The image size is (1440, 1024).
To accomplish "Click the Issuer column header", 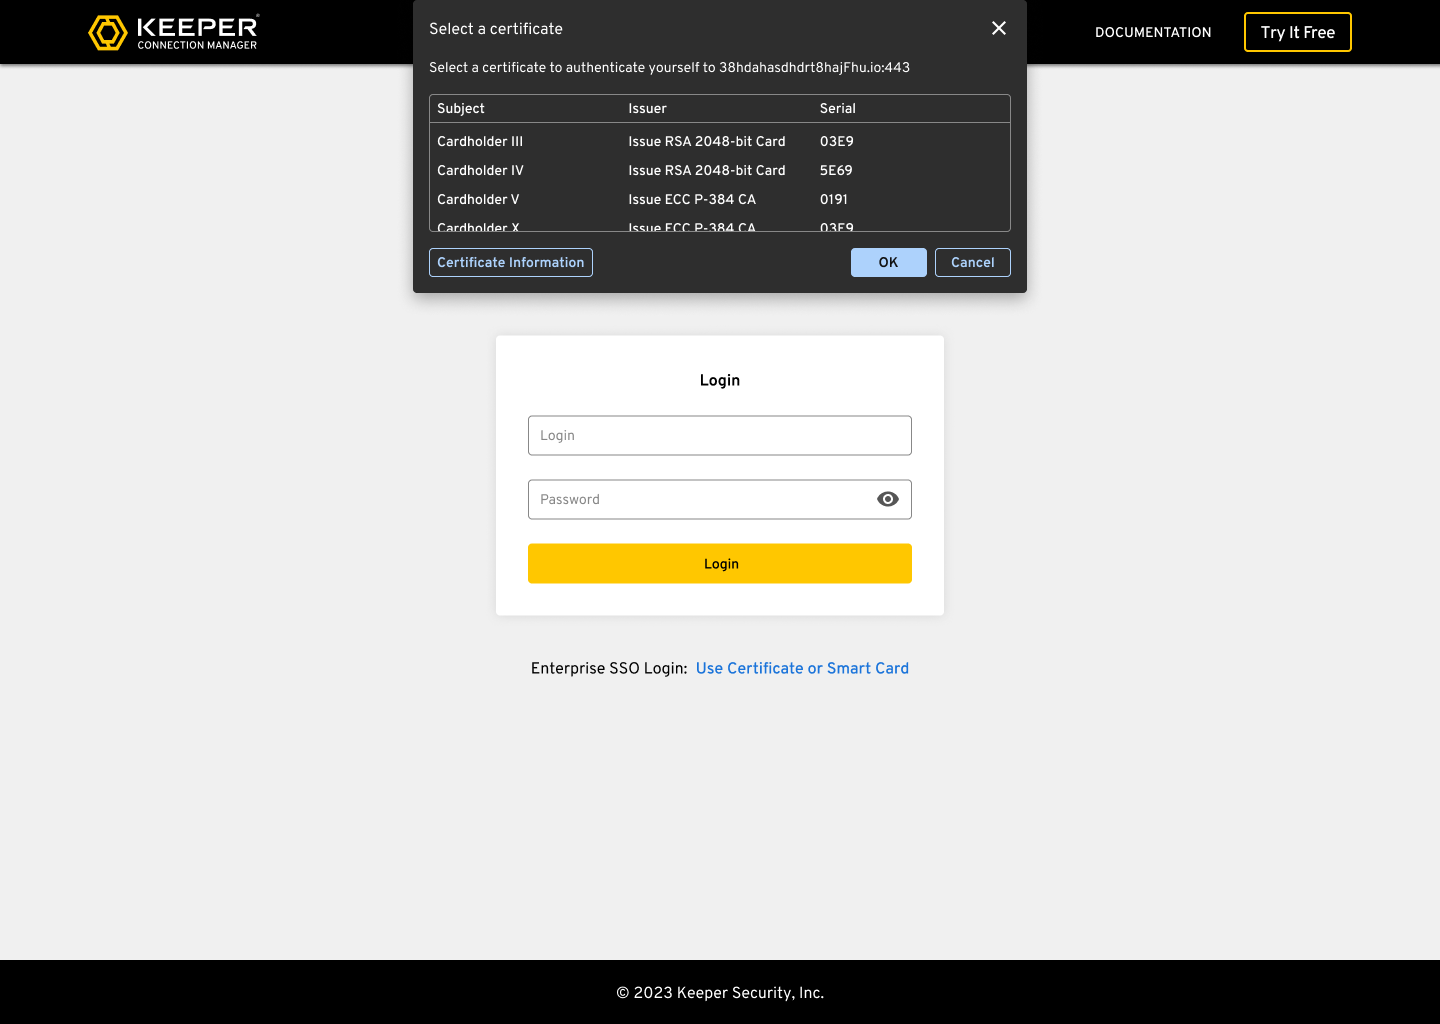I will 647,108.
